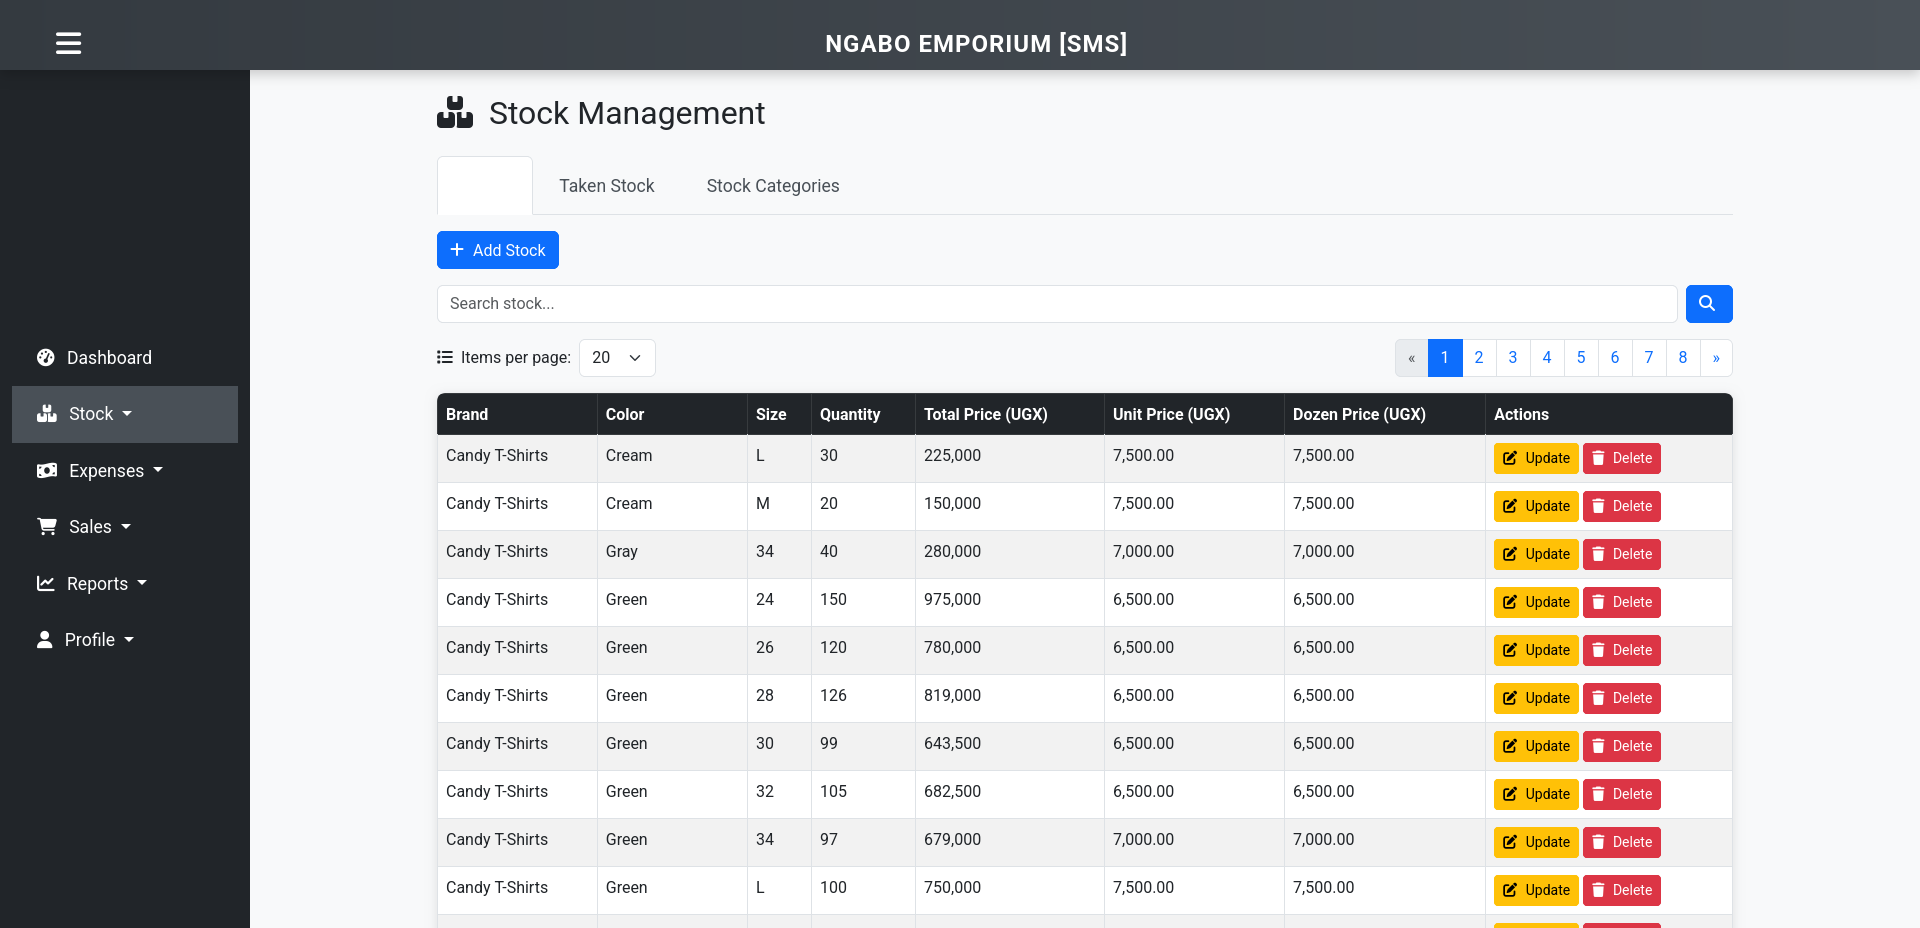
Task: Switch to the Taken Stock tab
Action: tap(606, 186)
